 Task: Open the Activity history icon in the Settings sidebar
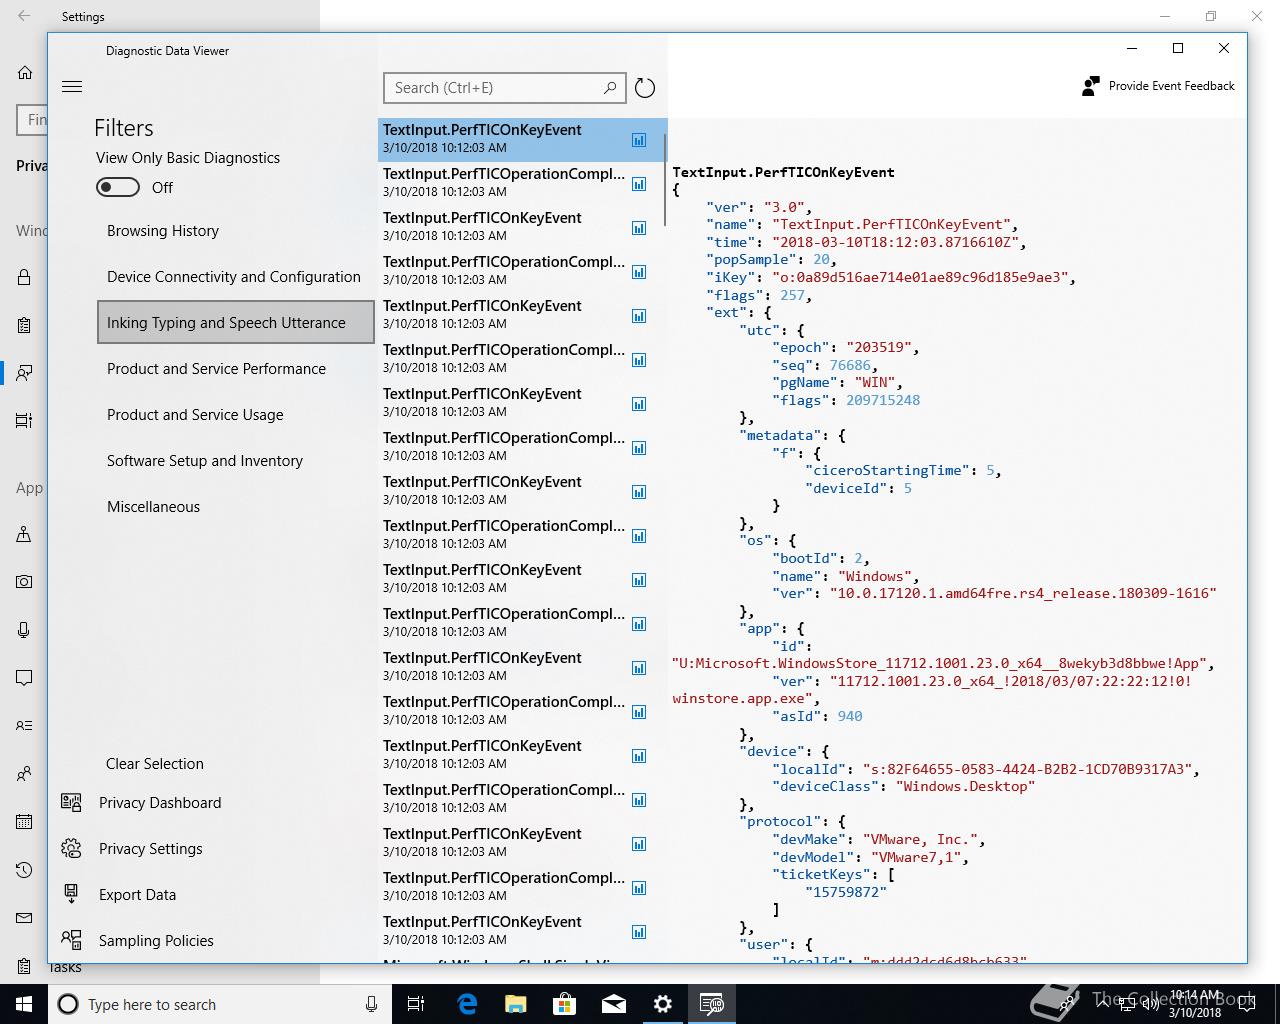24,421
